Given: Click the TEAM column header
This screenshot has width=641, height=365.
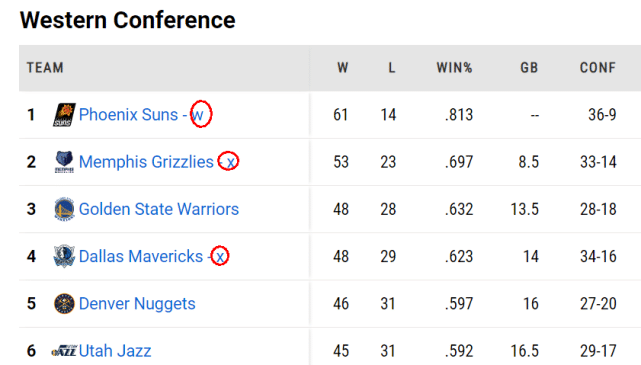Looking at the screenshot, I should pyautogui.click(x=45, y=67).
